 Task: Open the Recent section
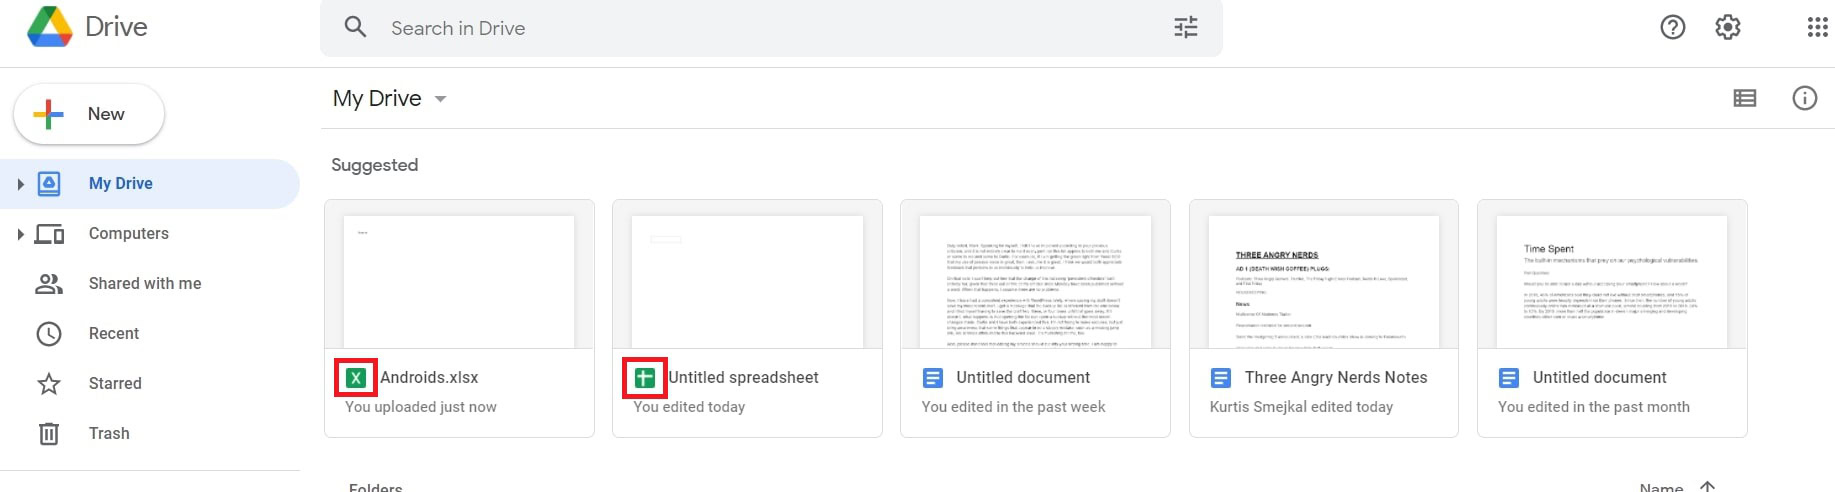(113, 333)
